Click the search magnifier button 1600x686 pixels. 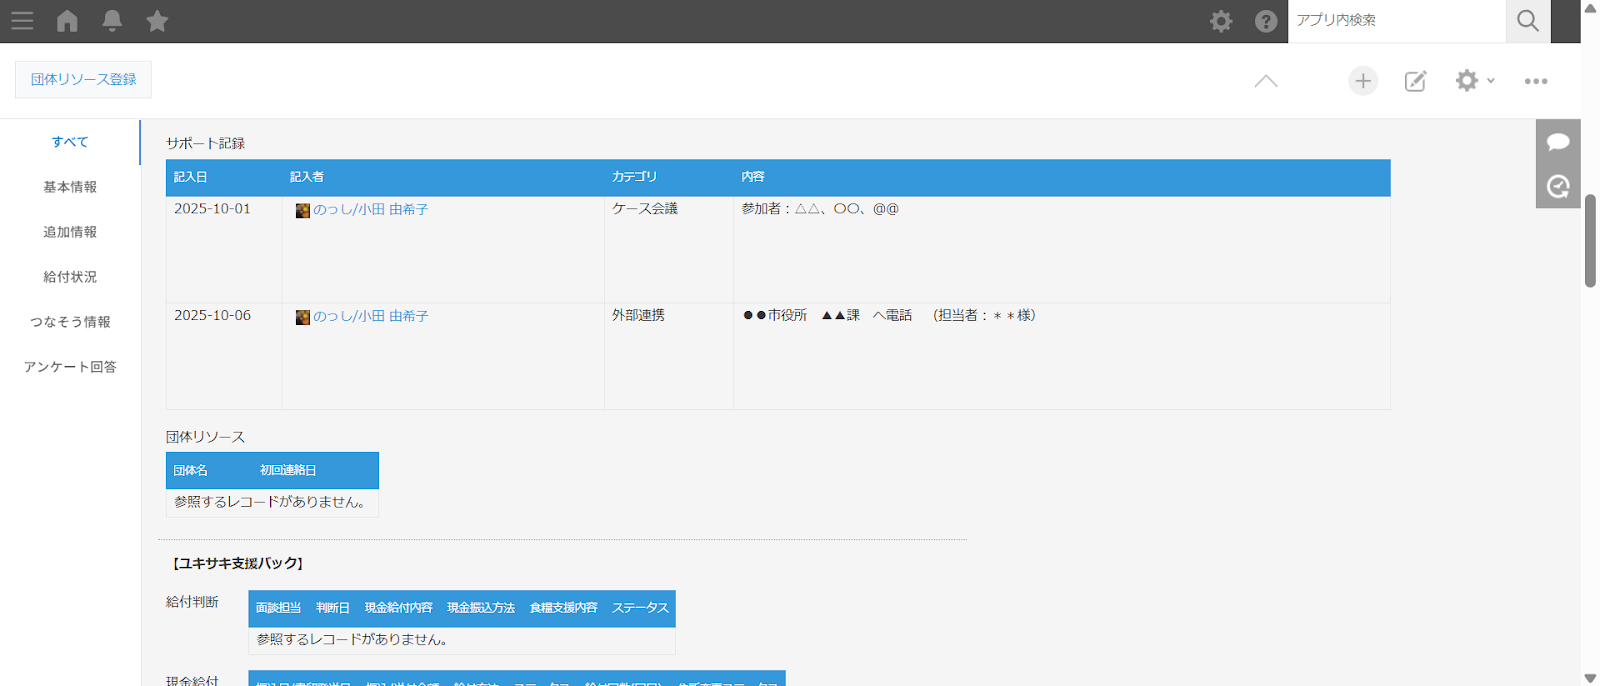[x=1527, y=21]
